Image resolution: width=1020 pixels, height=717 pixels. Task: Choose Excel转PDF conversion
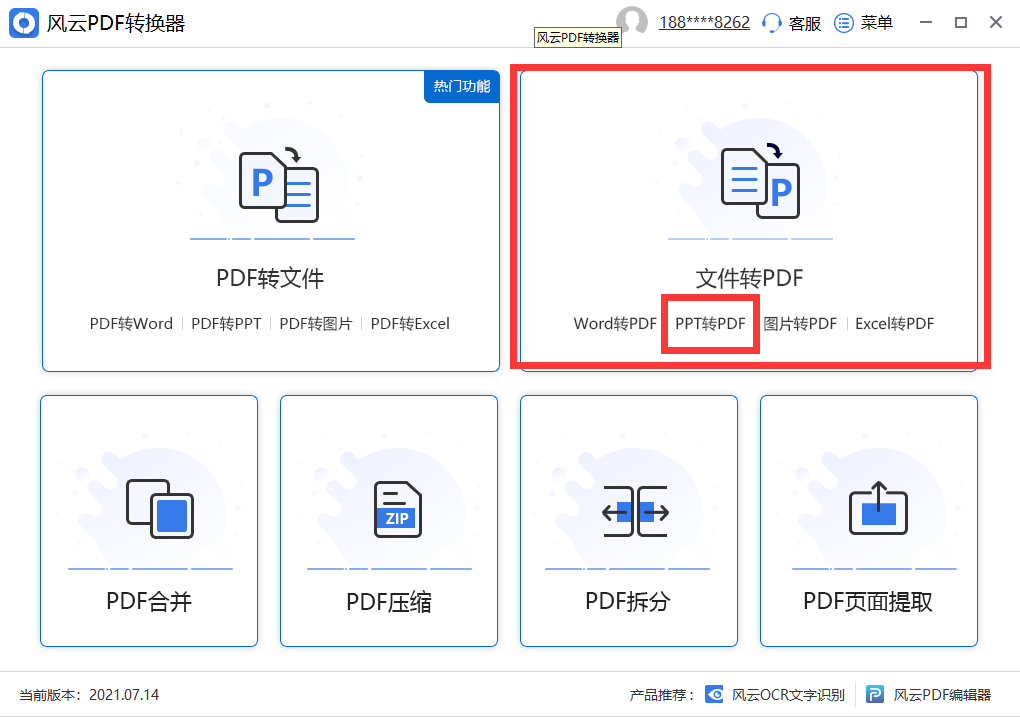coord(894,323)
